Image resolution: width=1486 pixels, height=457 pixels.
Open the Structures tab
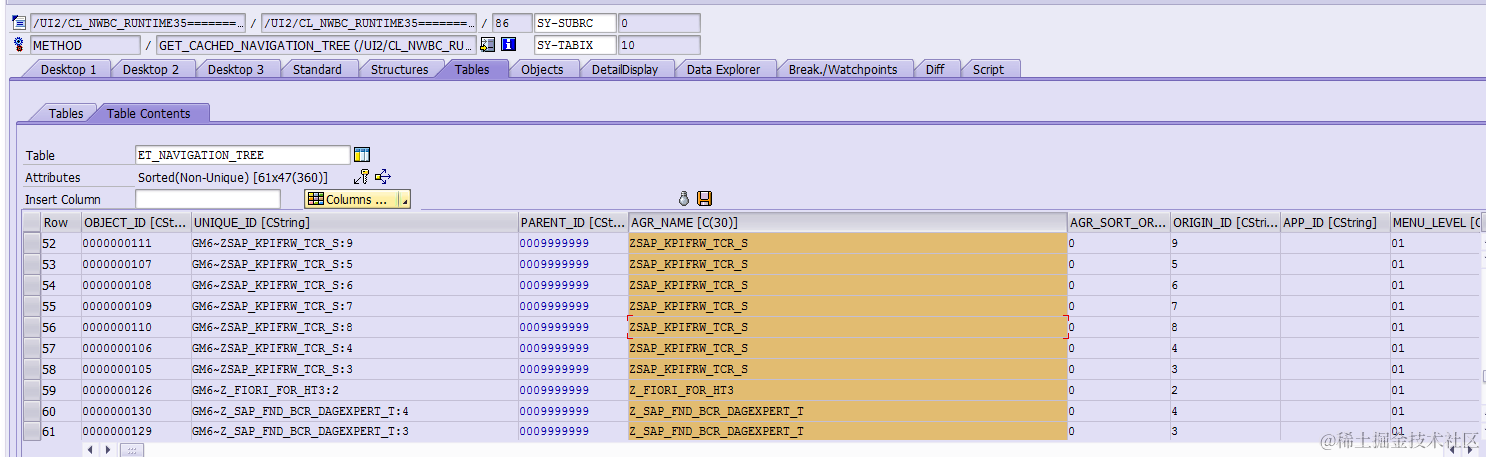click(399, 69)
